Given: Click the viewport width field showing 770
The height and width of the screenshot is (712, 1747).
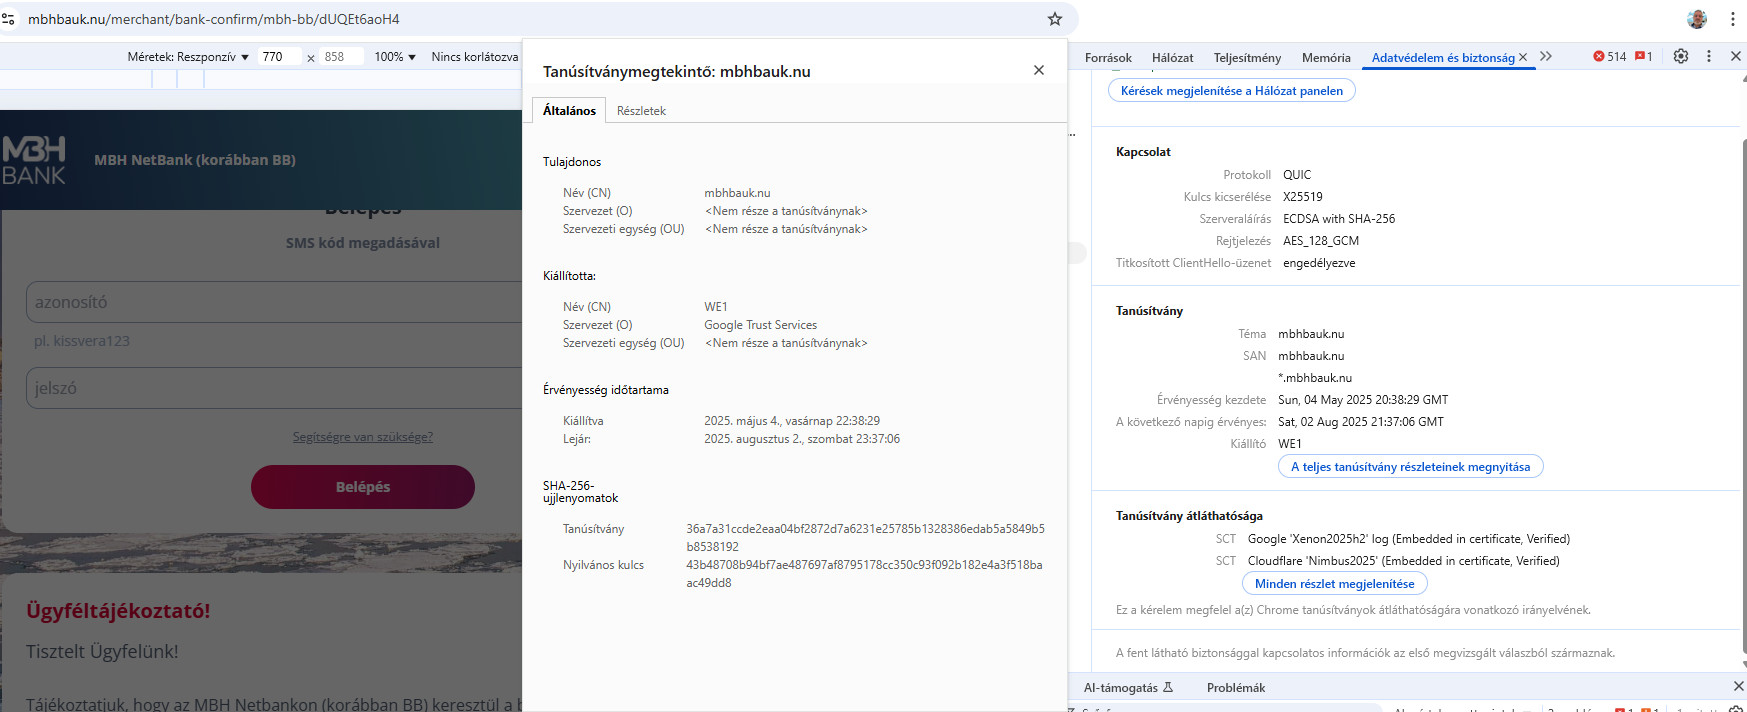Looking at the screenshot, I should tap(279, 57).
